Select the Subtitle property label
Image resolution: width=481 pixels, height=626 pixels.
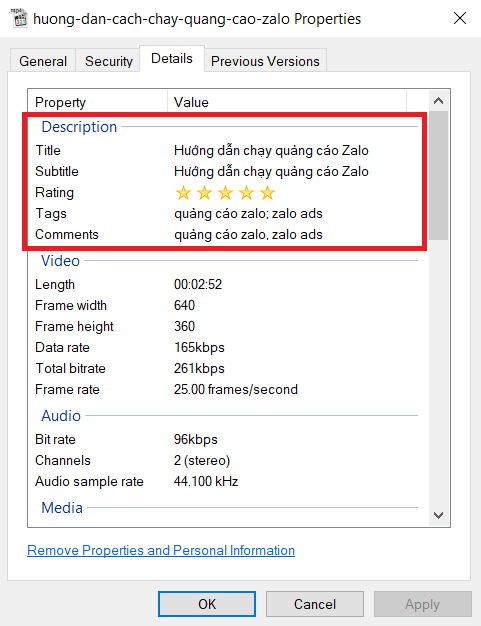[x=57, y=172]
